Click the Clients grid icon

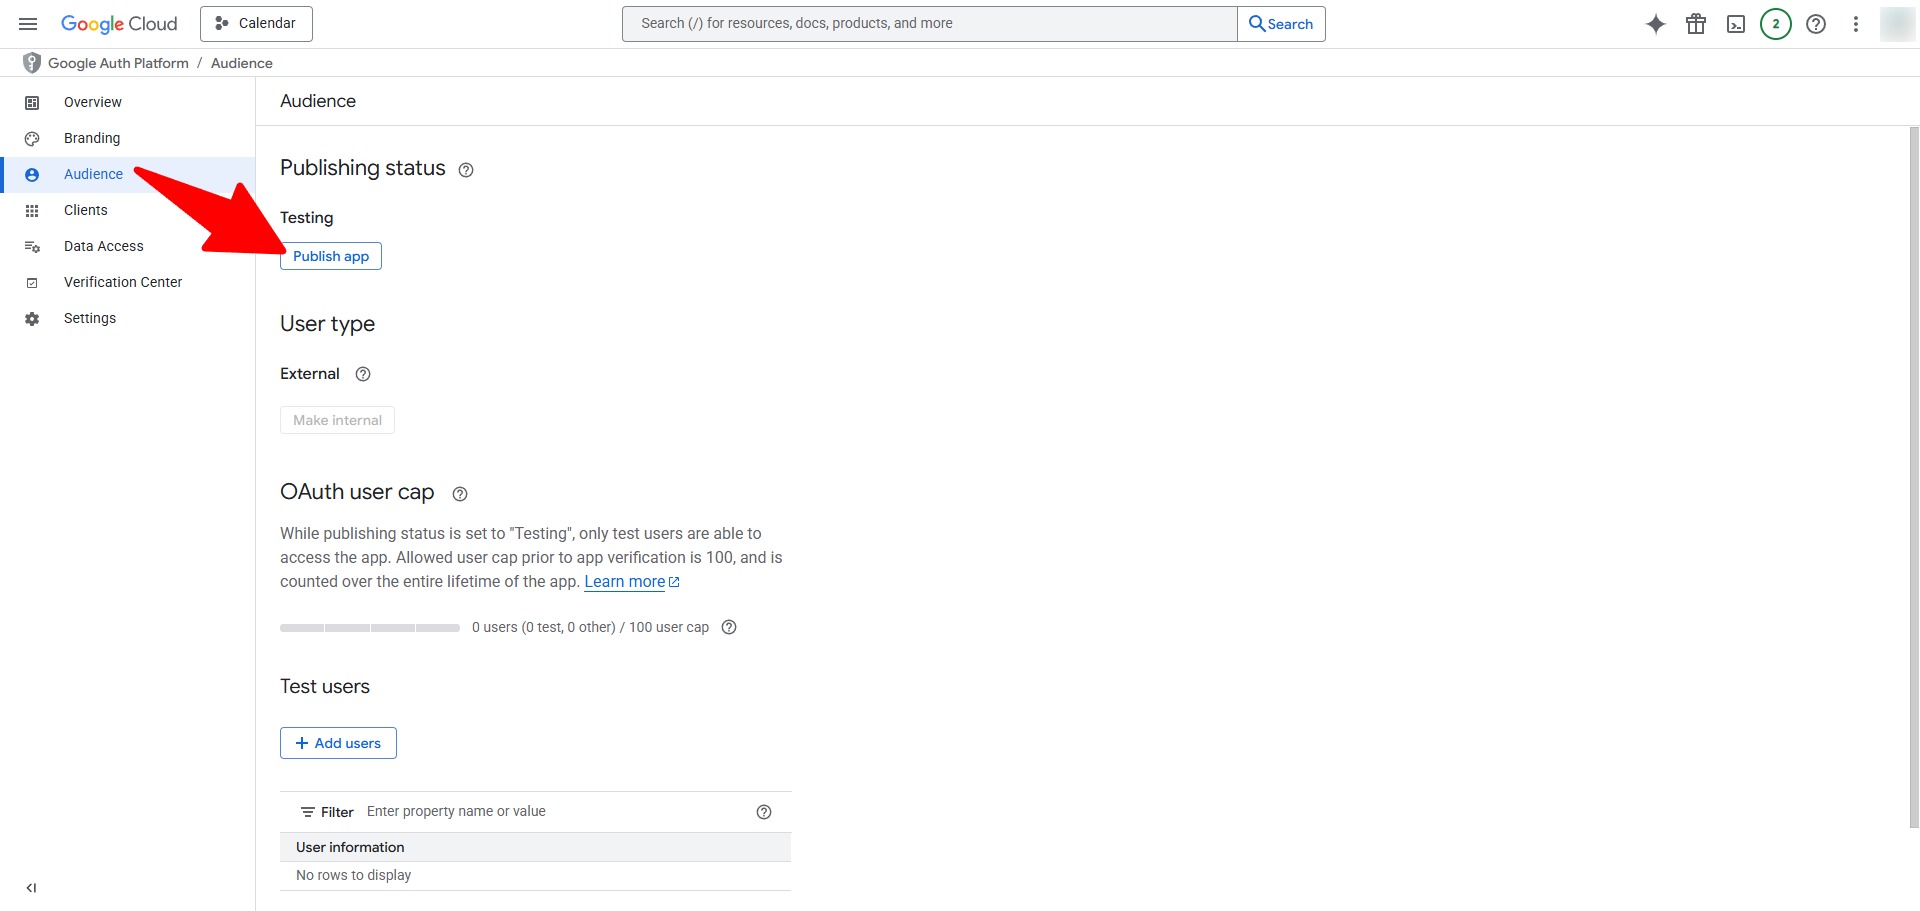[x=32, y=210]
